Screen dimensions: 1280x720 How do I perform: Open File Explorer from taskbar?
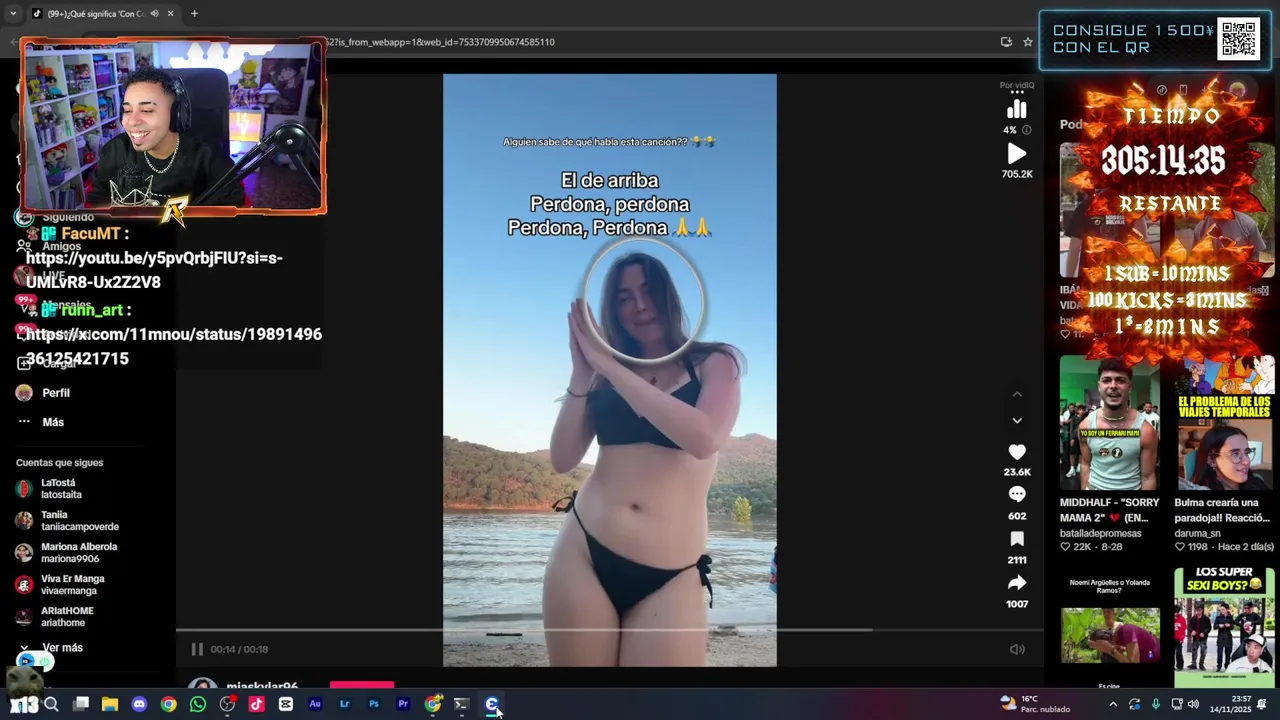click(x=110, y=704)
